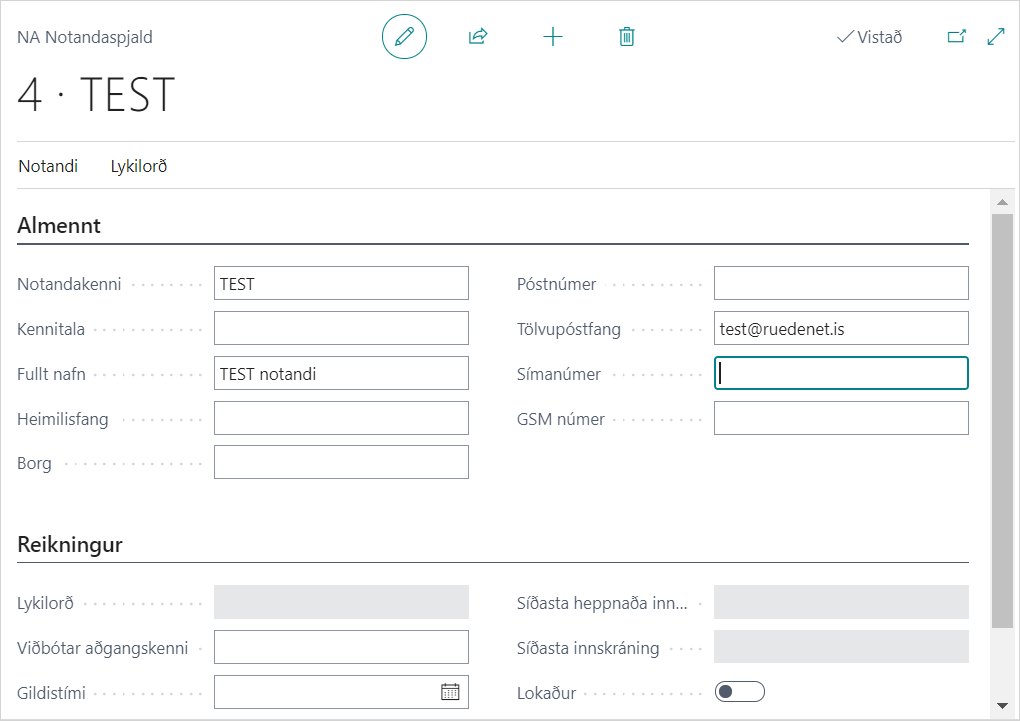Click the scrollbar up arrow

[1001, 203]
